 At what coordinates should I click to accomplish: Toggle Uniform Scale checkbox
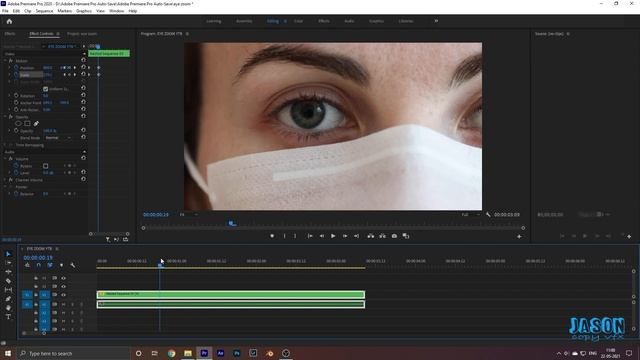tap(45, 89)
